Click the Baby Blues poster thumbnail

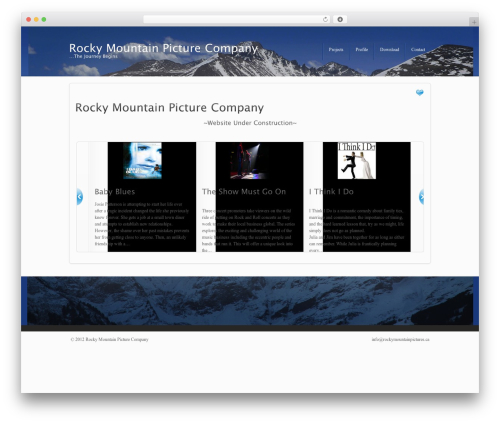coord(143,161)
